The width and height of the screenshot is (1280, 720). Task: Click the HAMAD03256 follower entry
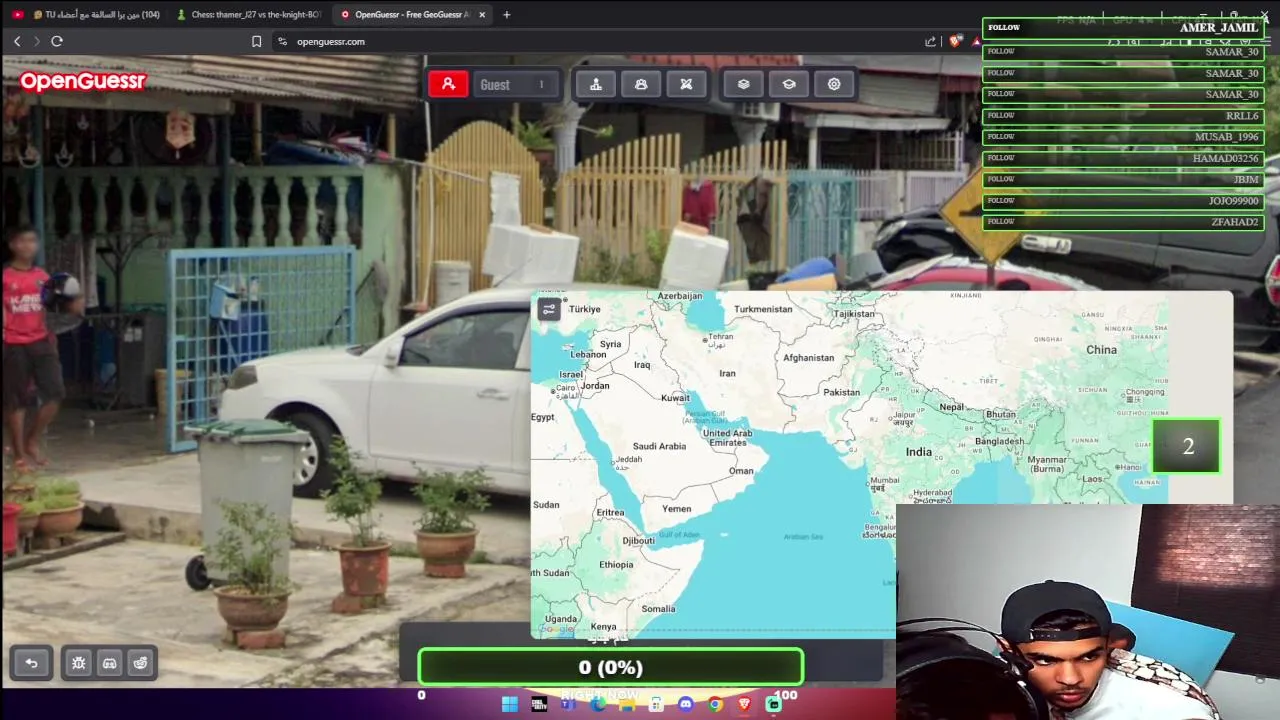pyautogui.click(x=1123, y=158)
